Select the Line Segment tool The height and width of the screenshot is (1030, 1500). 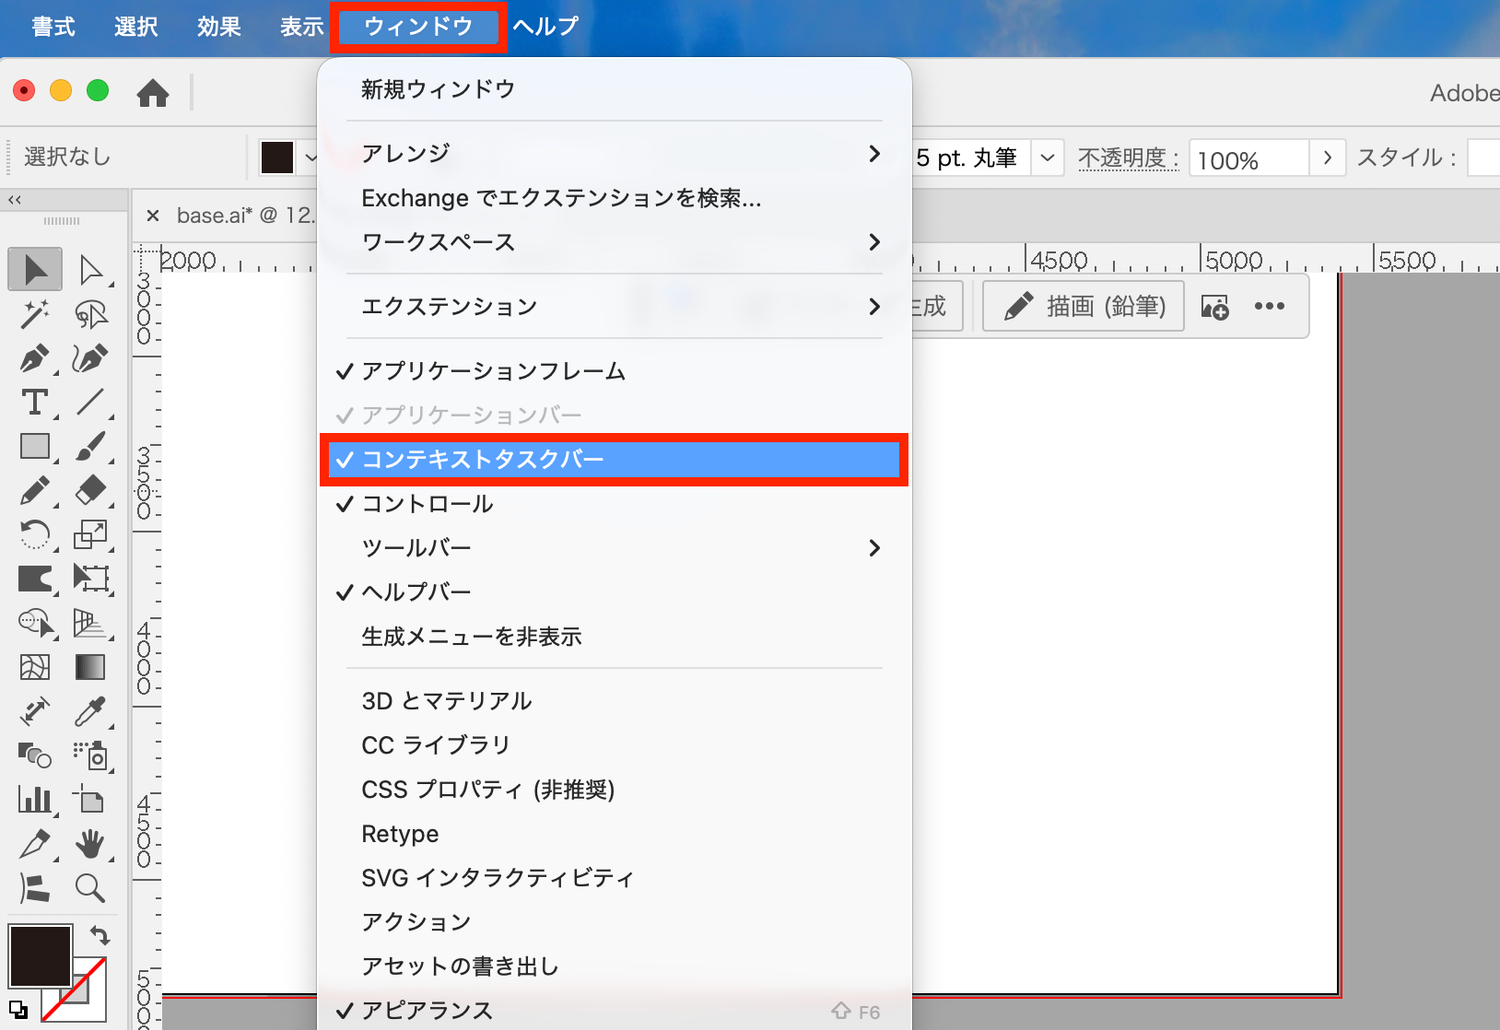pyautogui.click(x=91, y=402)
